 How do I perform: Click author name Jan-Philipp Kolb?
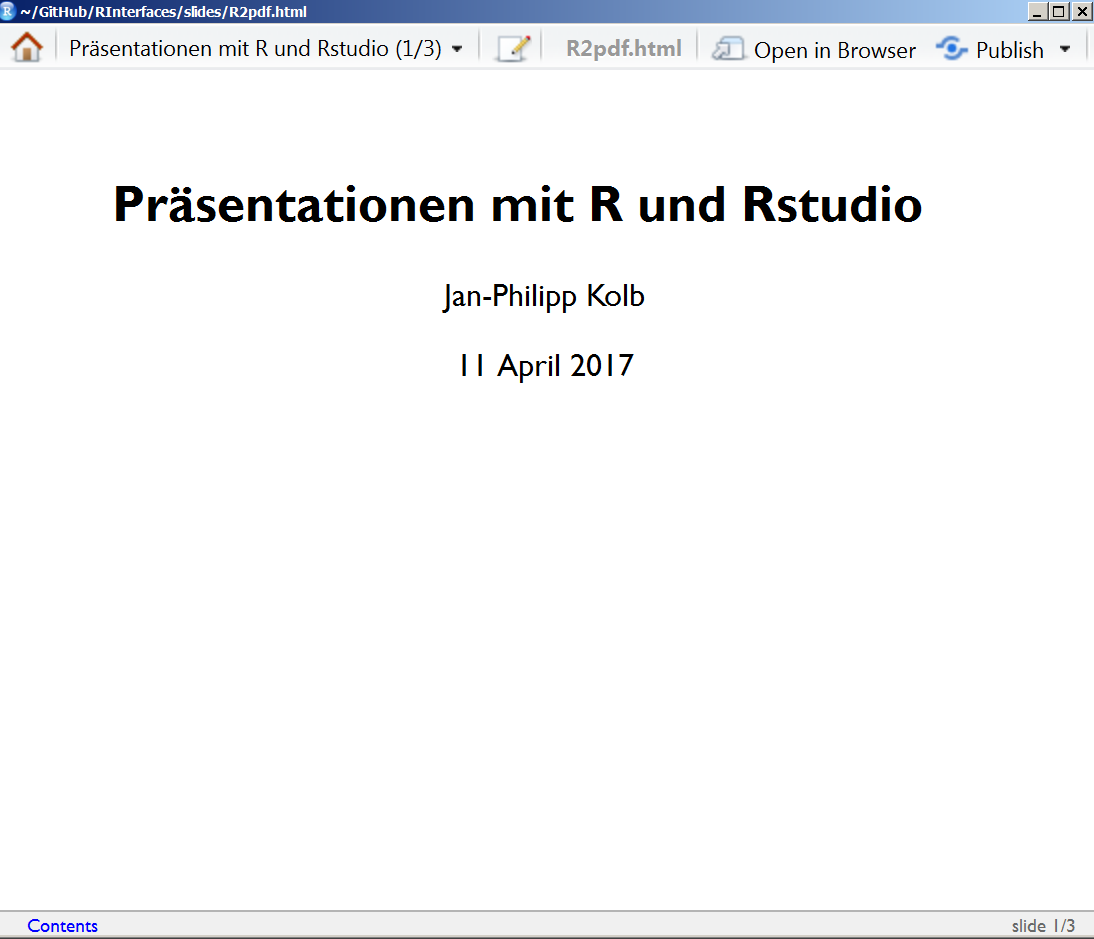544,296
